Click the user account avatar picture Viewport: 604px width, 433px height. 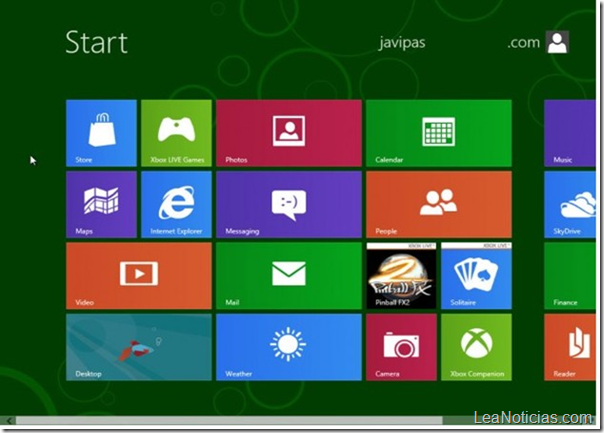[557, 42]
